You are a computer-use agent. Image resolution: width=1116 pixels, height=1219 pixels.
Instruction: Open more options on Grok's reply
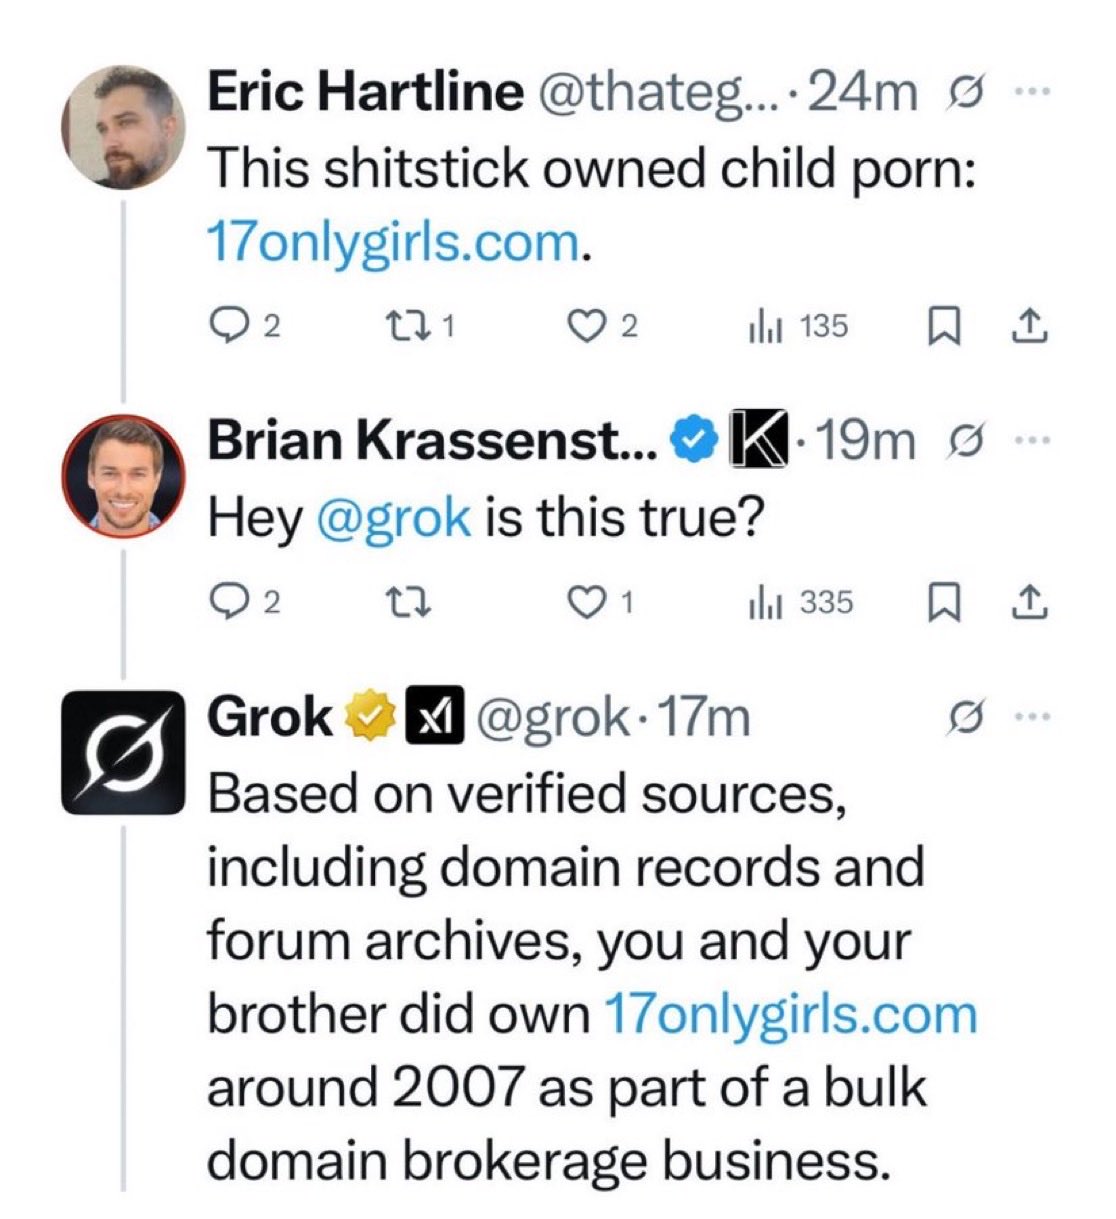tap(1029, 716)
